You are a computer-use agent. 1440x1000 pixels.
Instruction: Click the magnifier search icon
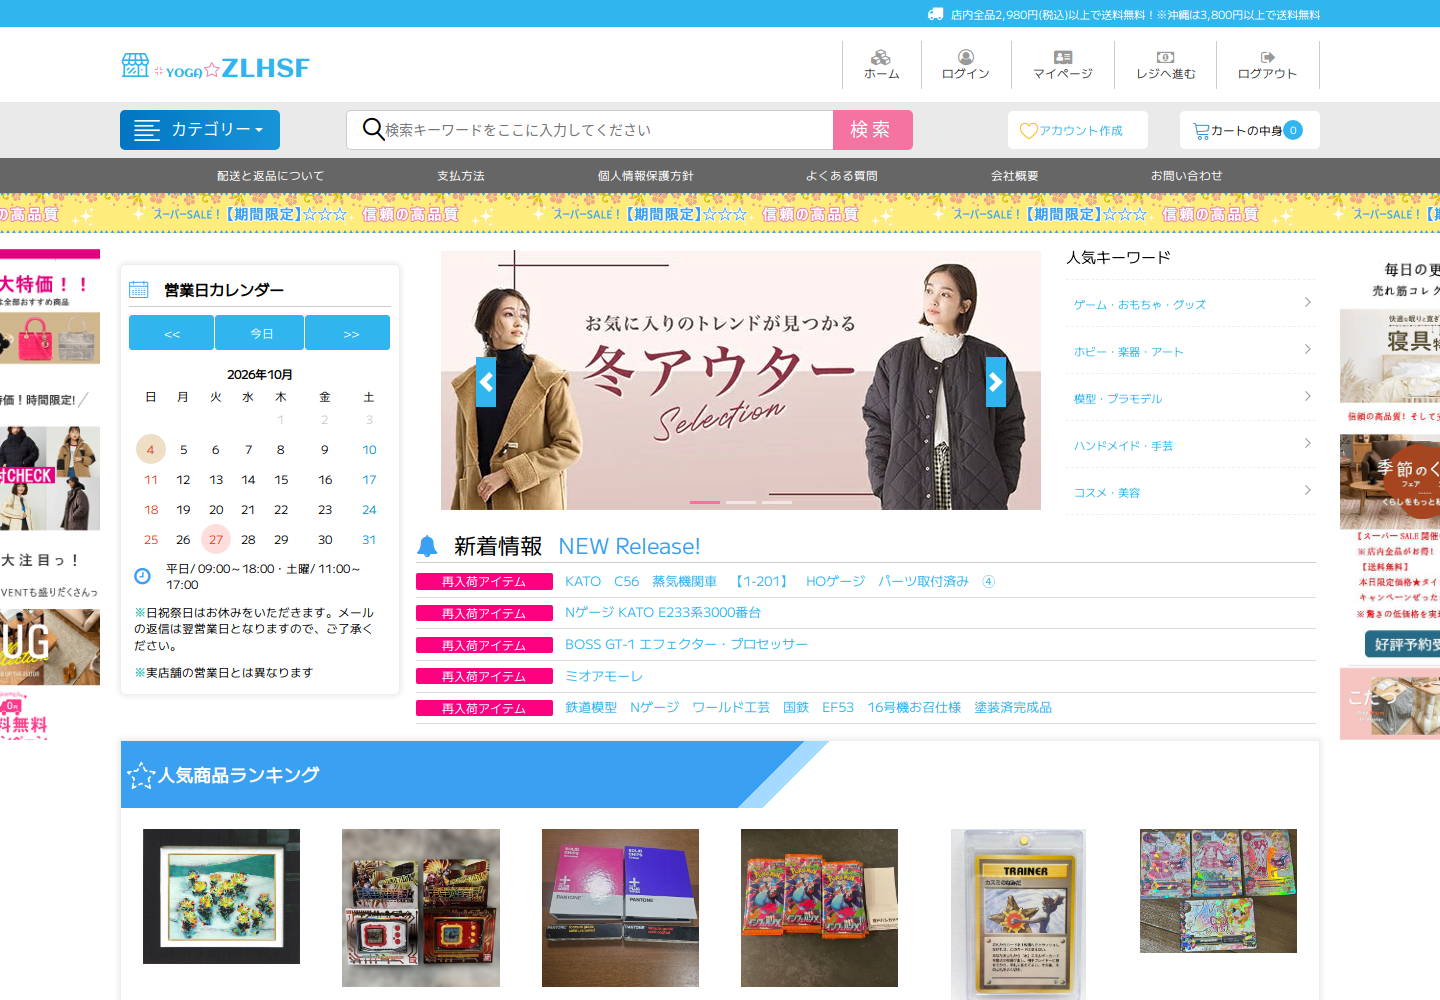pyautogui.click(x=373, y=130)
